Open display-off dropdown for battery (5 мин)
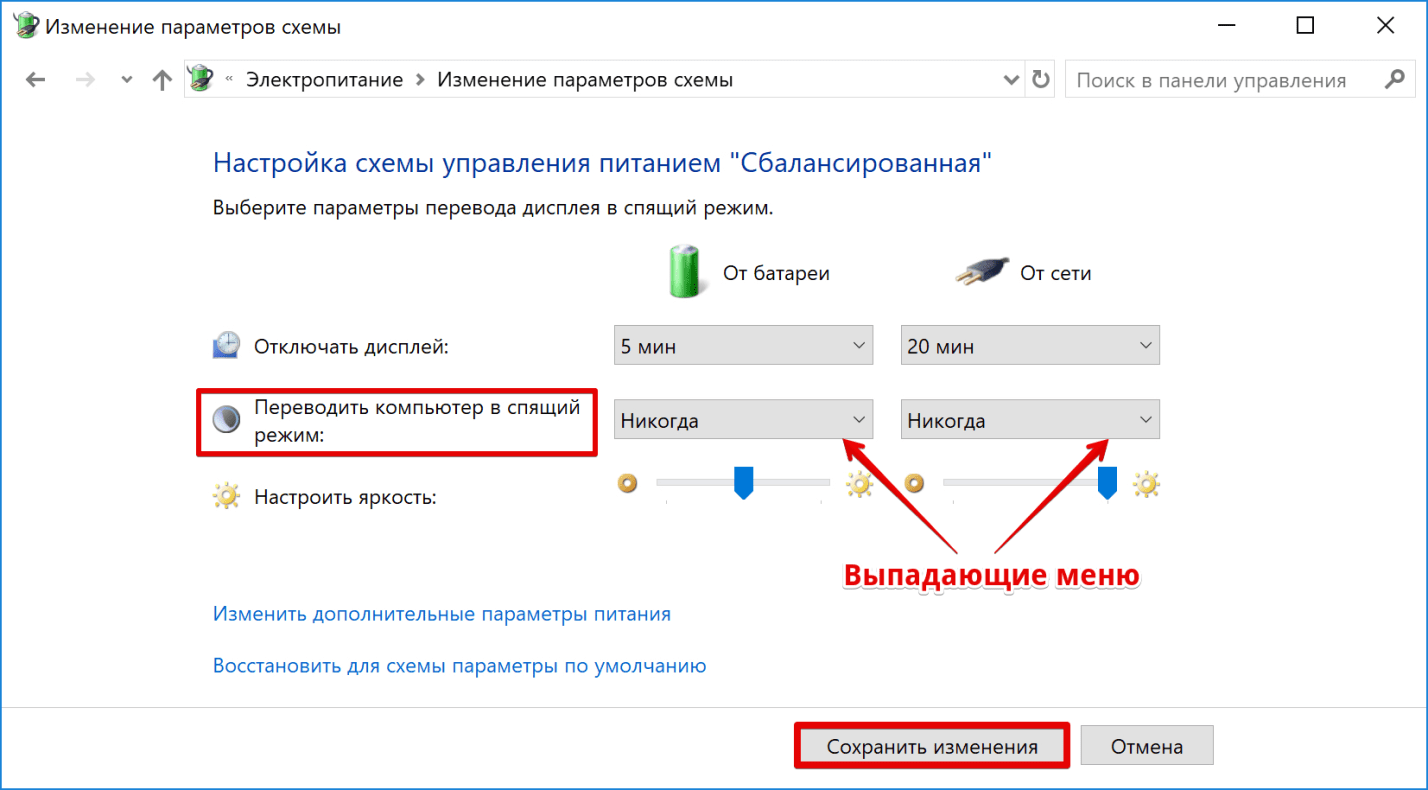1428x790 pixels. click(743, 346)
